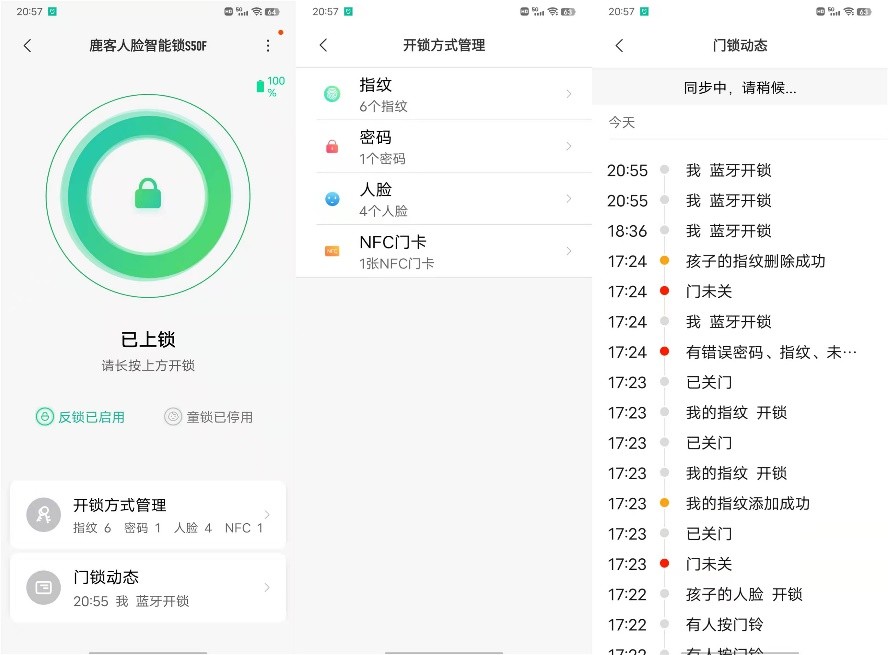Tap the orange NFC card icon
Viewport: 888px width, 655px height.
(332, 251)
